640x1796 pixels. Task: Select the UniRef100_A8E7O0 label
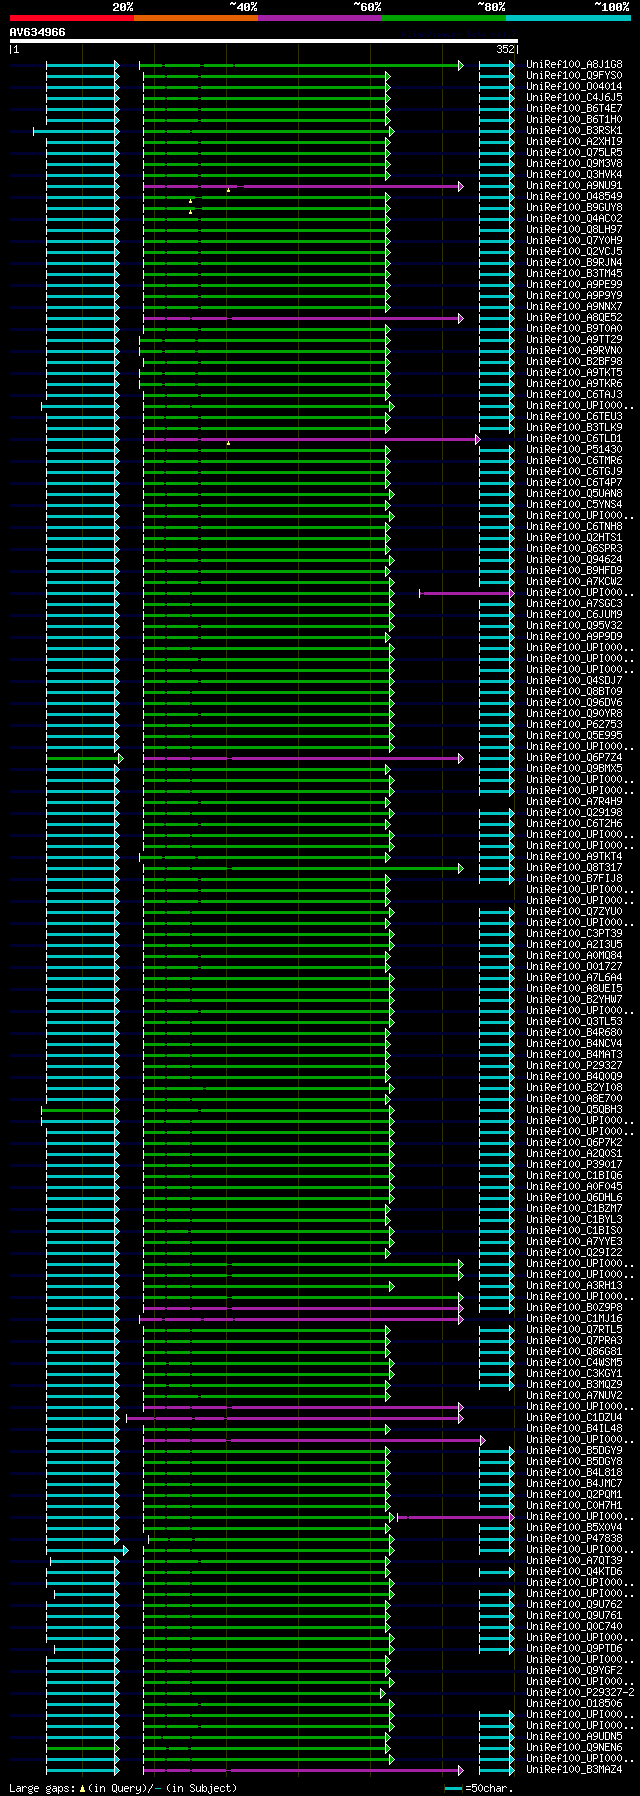[x=574, y=1099]
